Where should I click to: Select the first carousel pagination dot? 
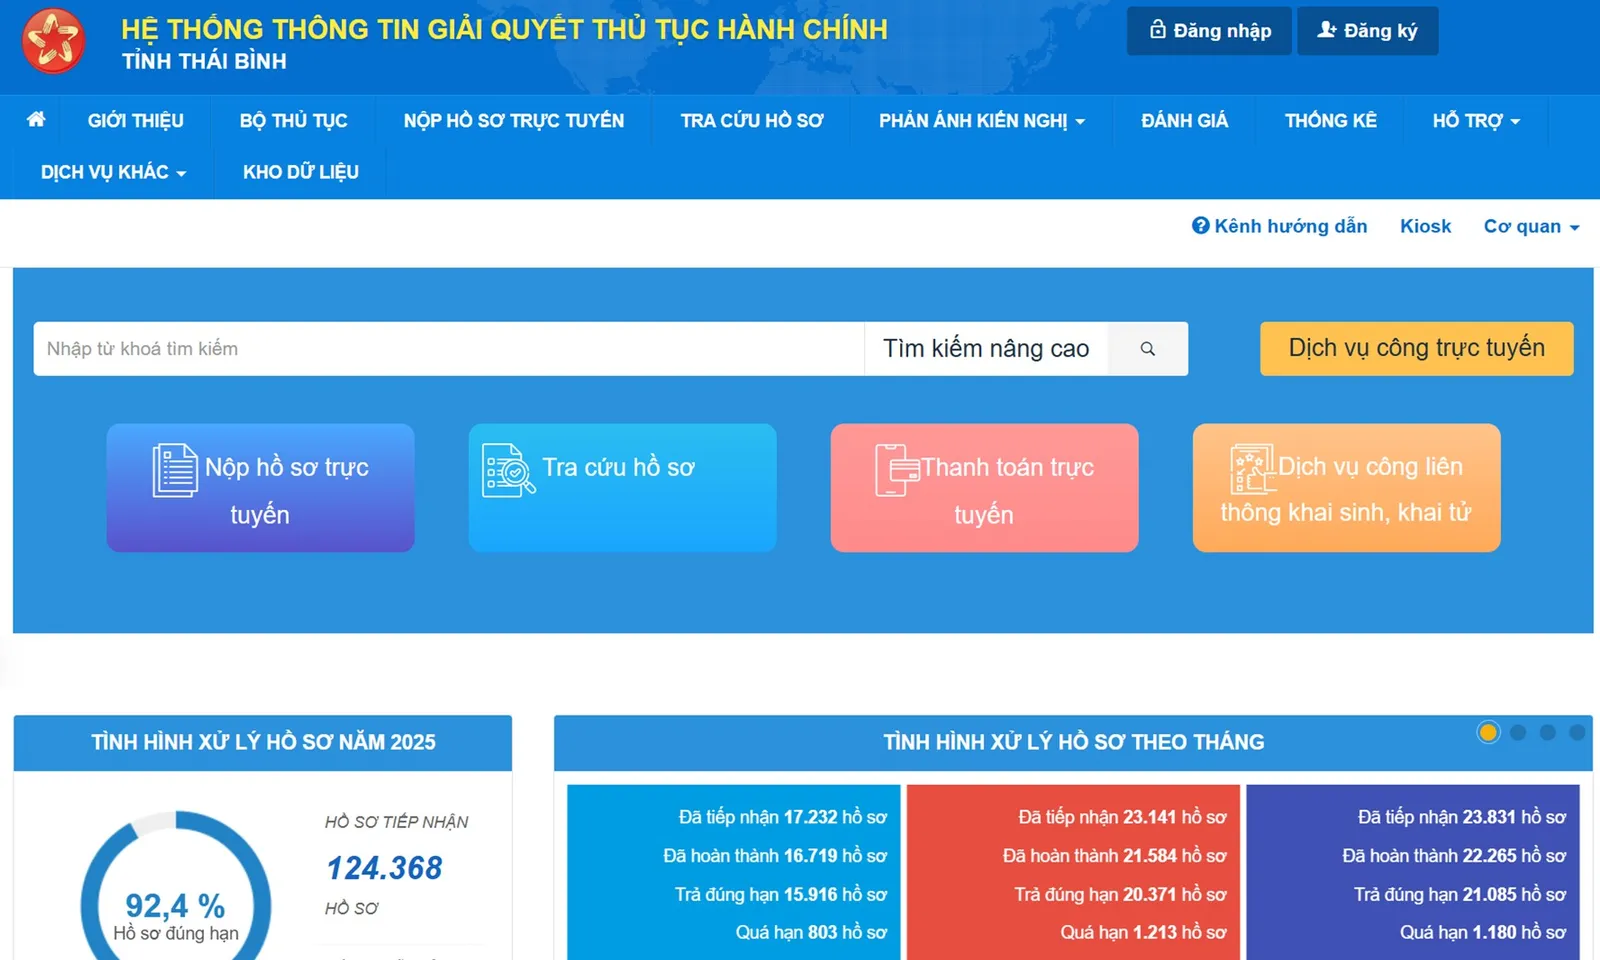[1488, 732]
